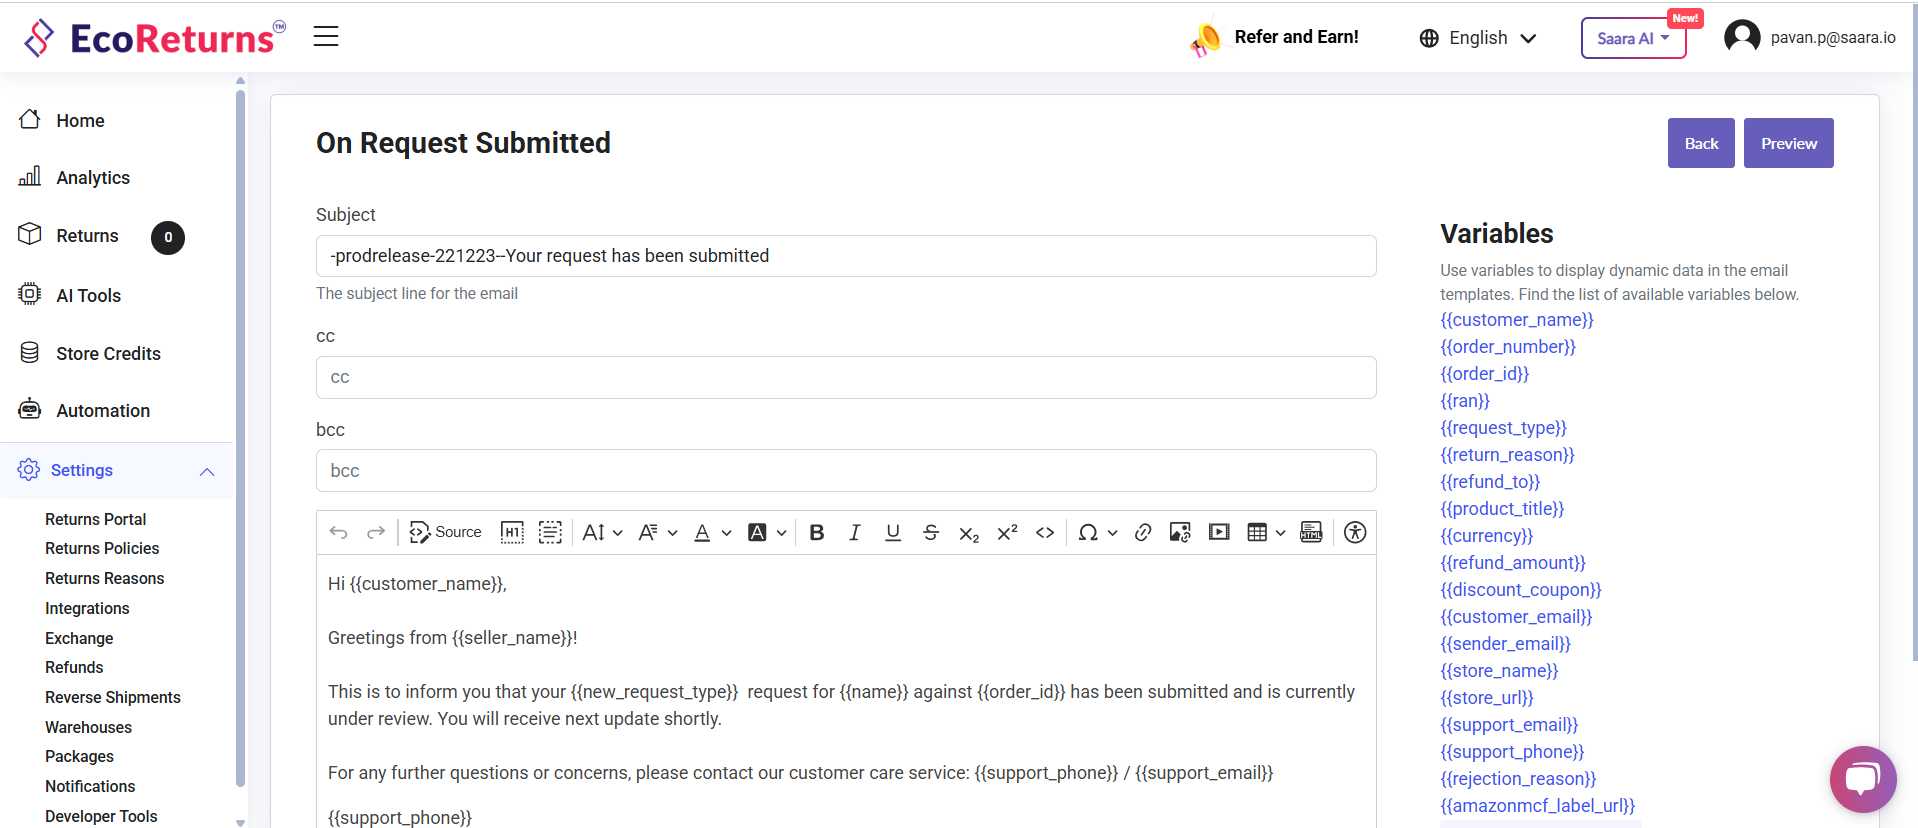Click the insert media icon
Viewport: 1918px width, 828px height.
[1219, 533]
